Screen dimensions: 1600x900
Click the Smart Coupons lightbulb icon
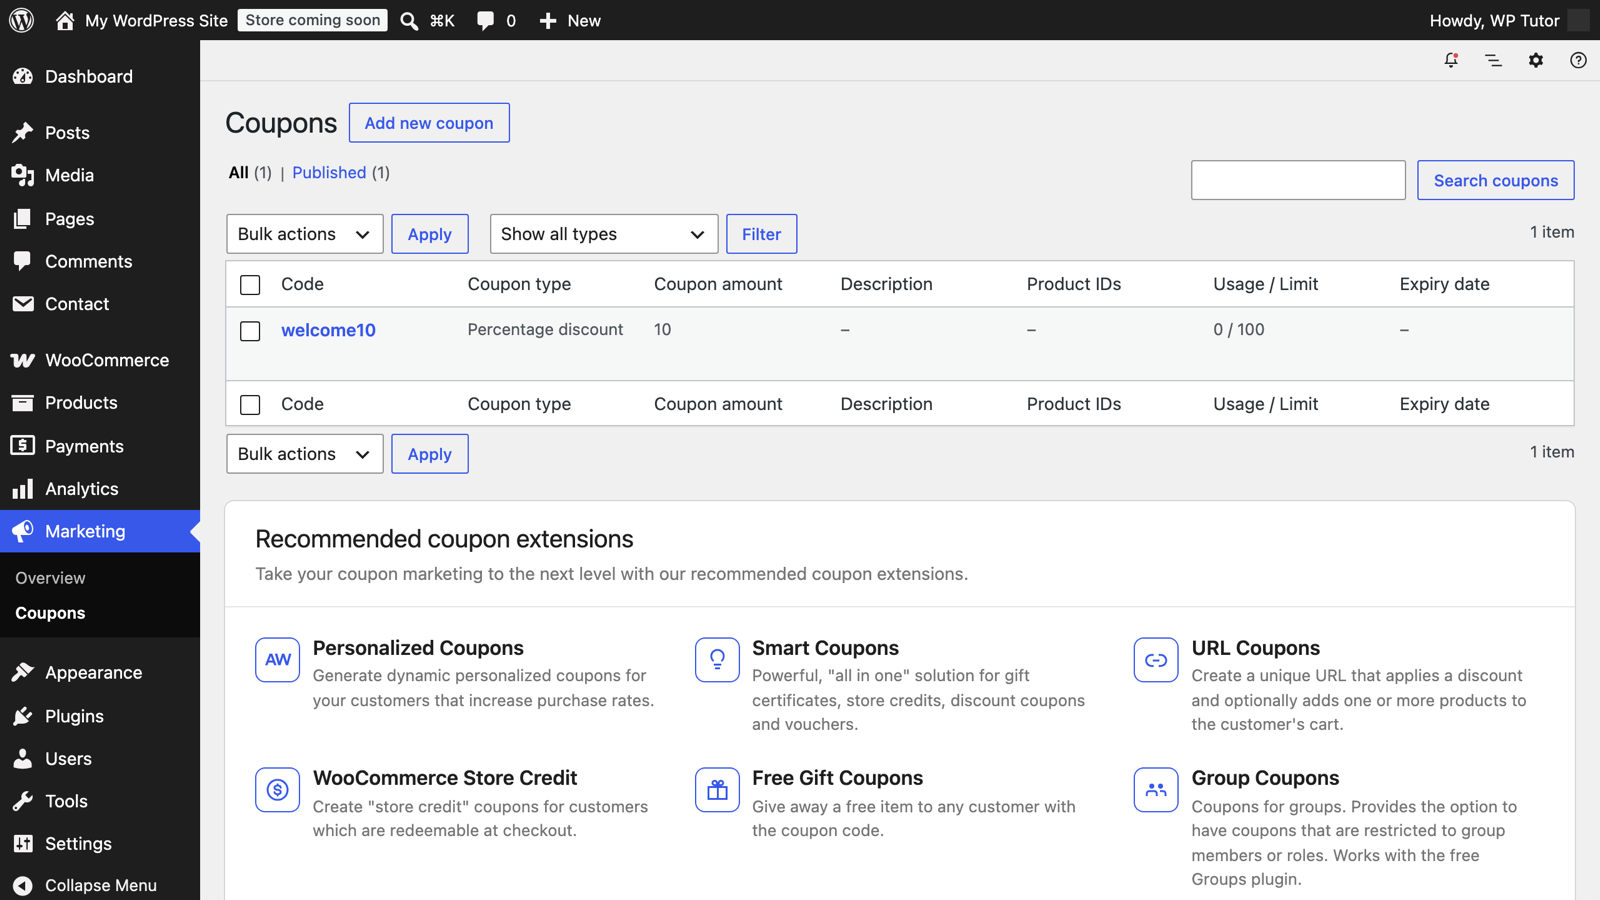[717, 660]
